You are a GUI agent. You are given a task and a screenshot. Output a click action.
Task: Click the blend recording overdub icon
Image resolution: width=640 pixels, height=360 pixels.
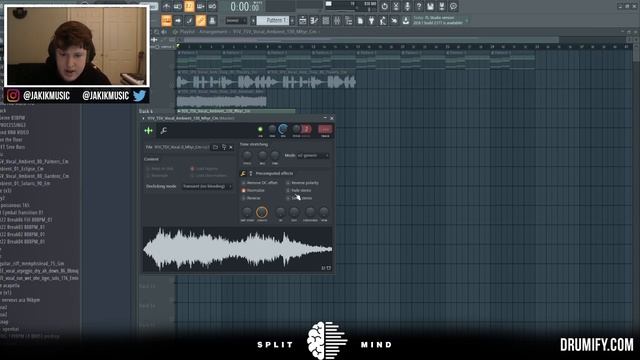[201, 6]
